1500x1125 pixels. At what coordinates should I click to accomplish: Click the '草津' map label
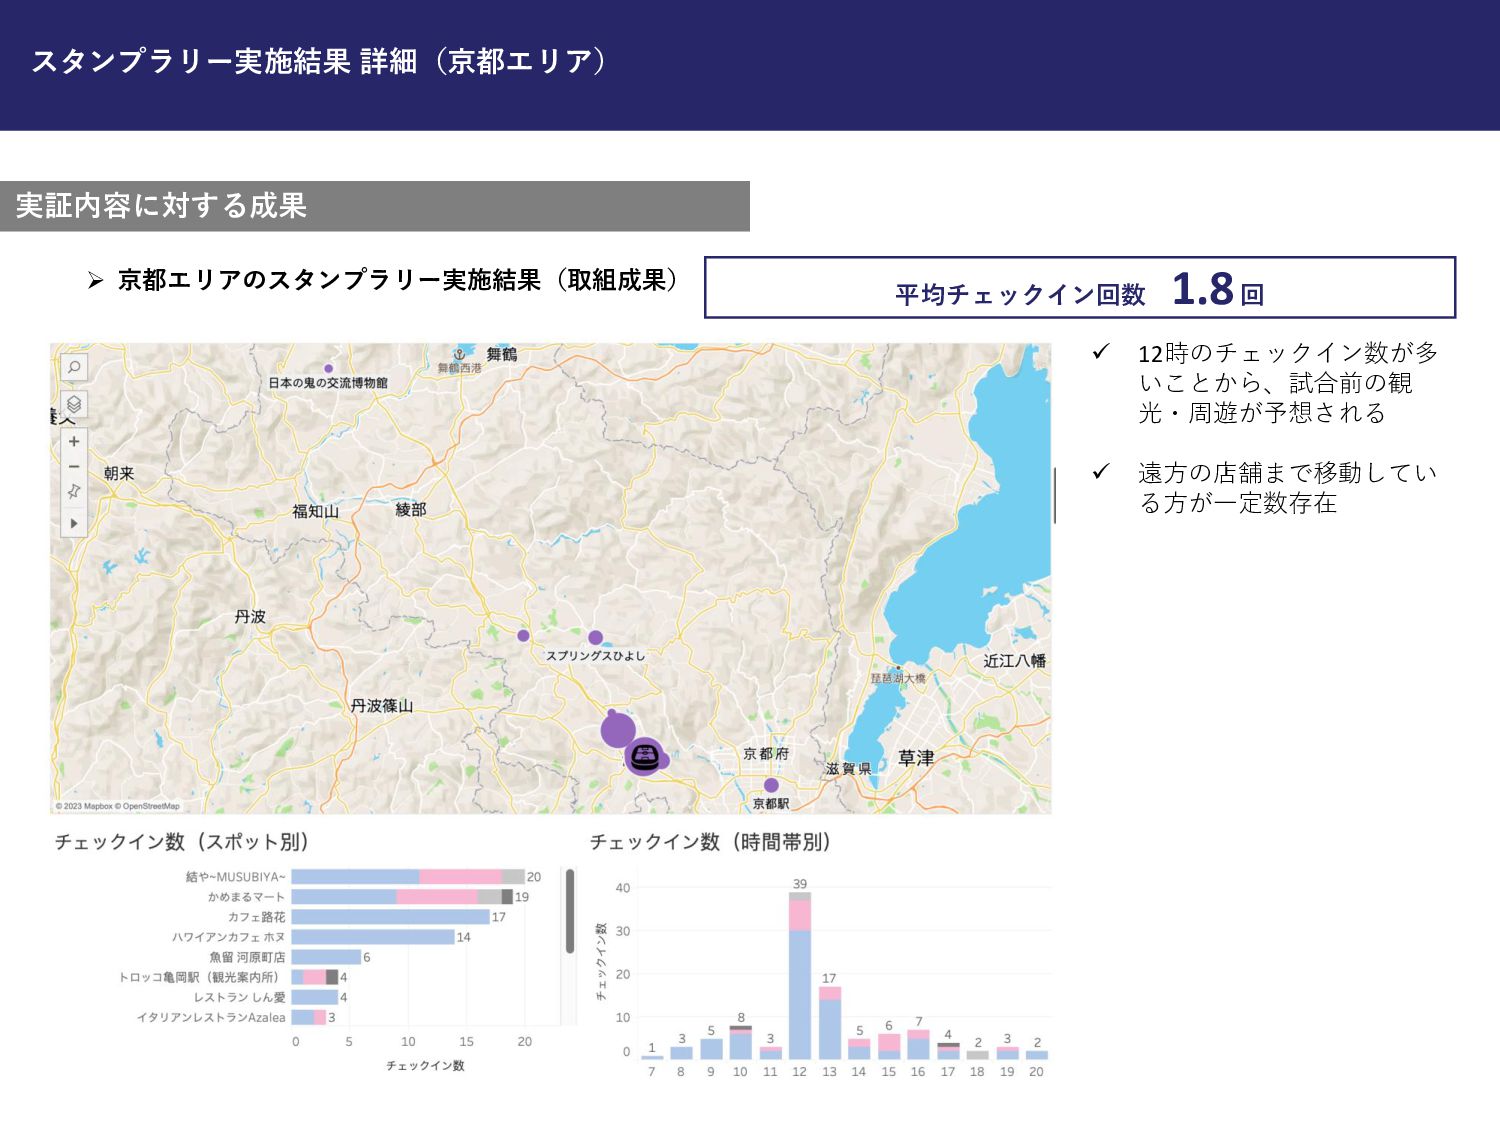click(916, 758)
